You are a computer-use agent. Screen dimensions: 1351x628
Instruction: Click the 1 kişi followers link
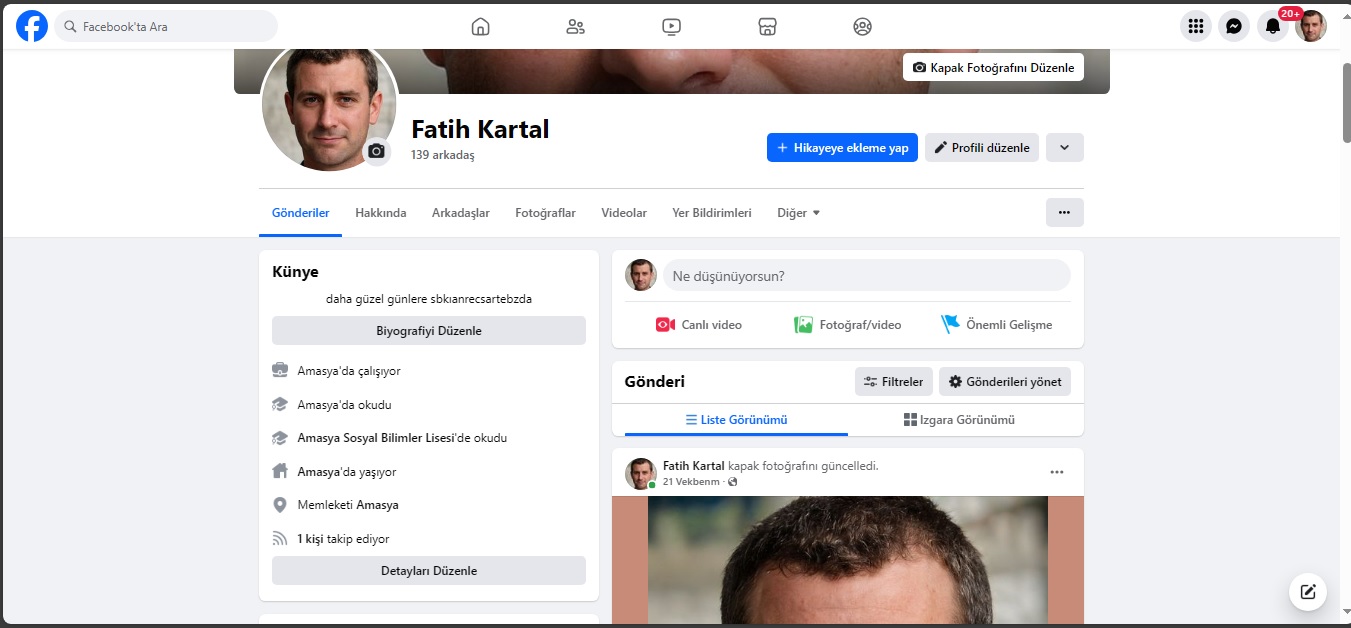(x=310, y=539)
